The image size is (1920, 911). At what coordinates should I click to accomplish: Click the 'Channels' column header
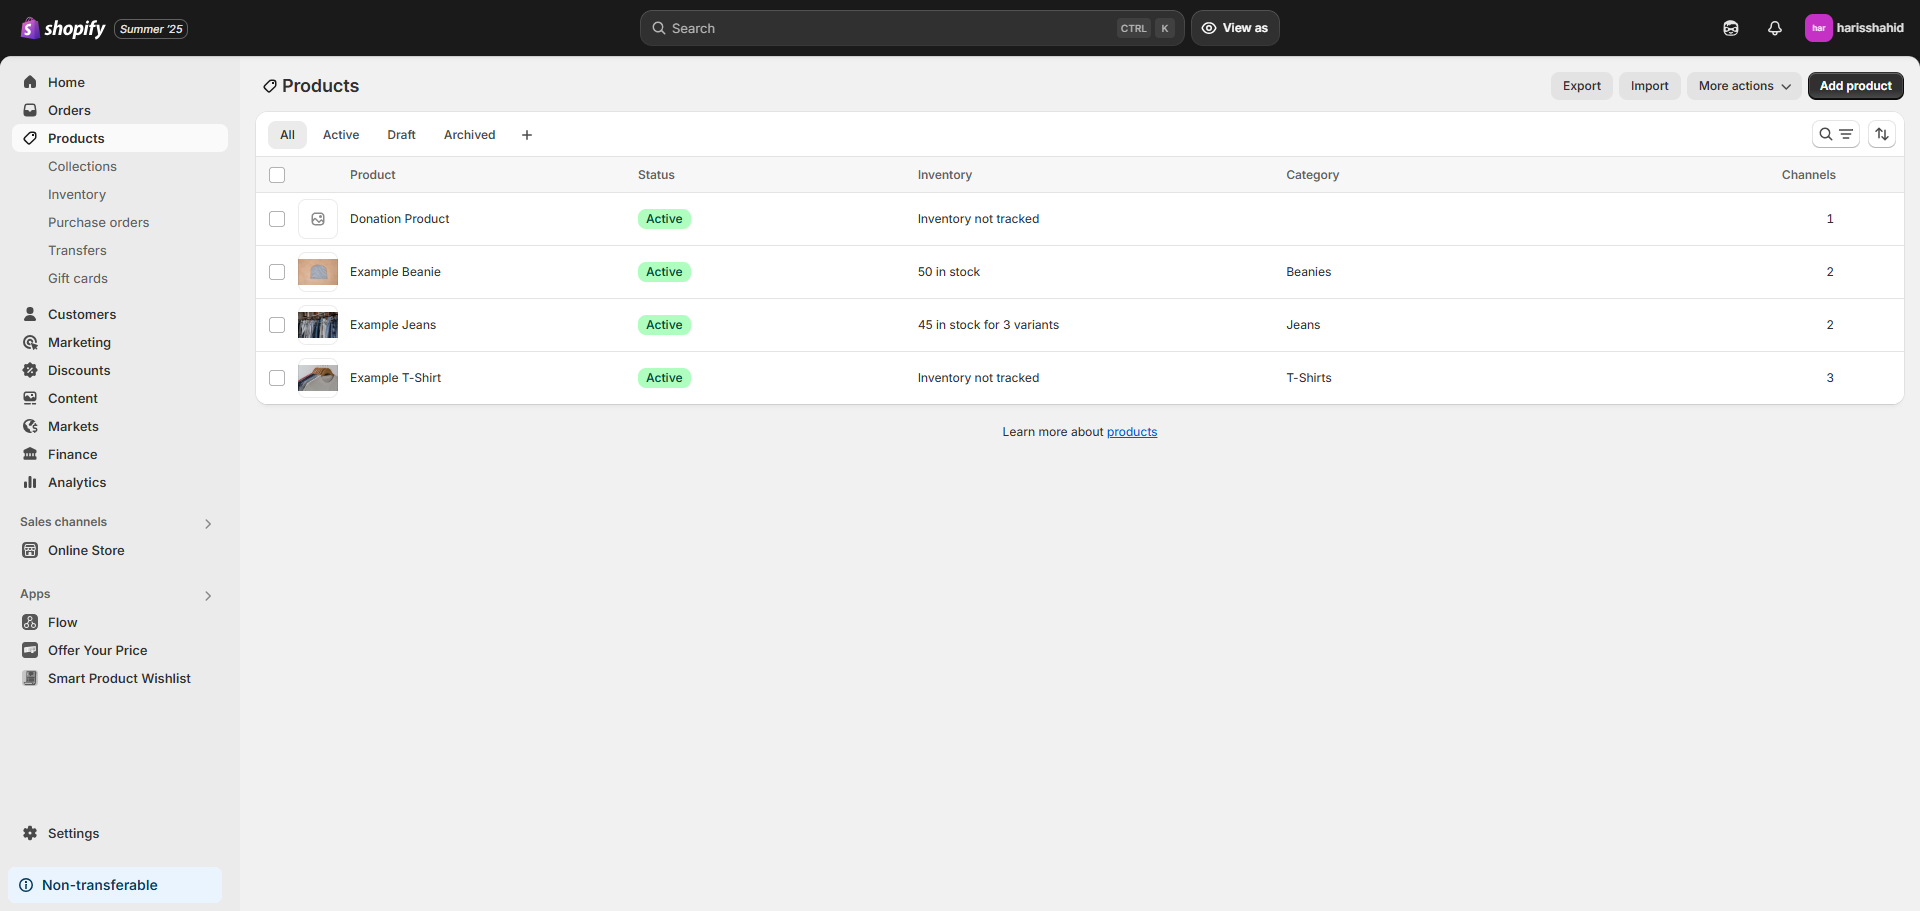pos(1808,175)
